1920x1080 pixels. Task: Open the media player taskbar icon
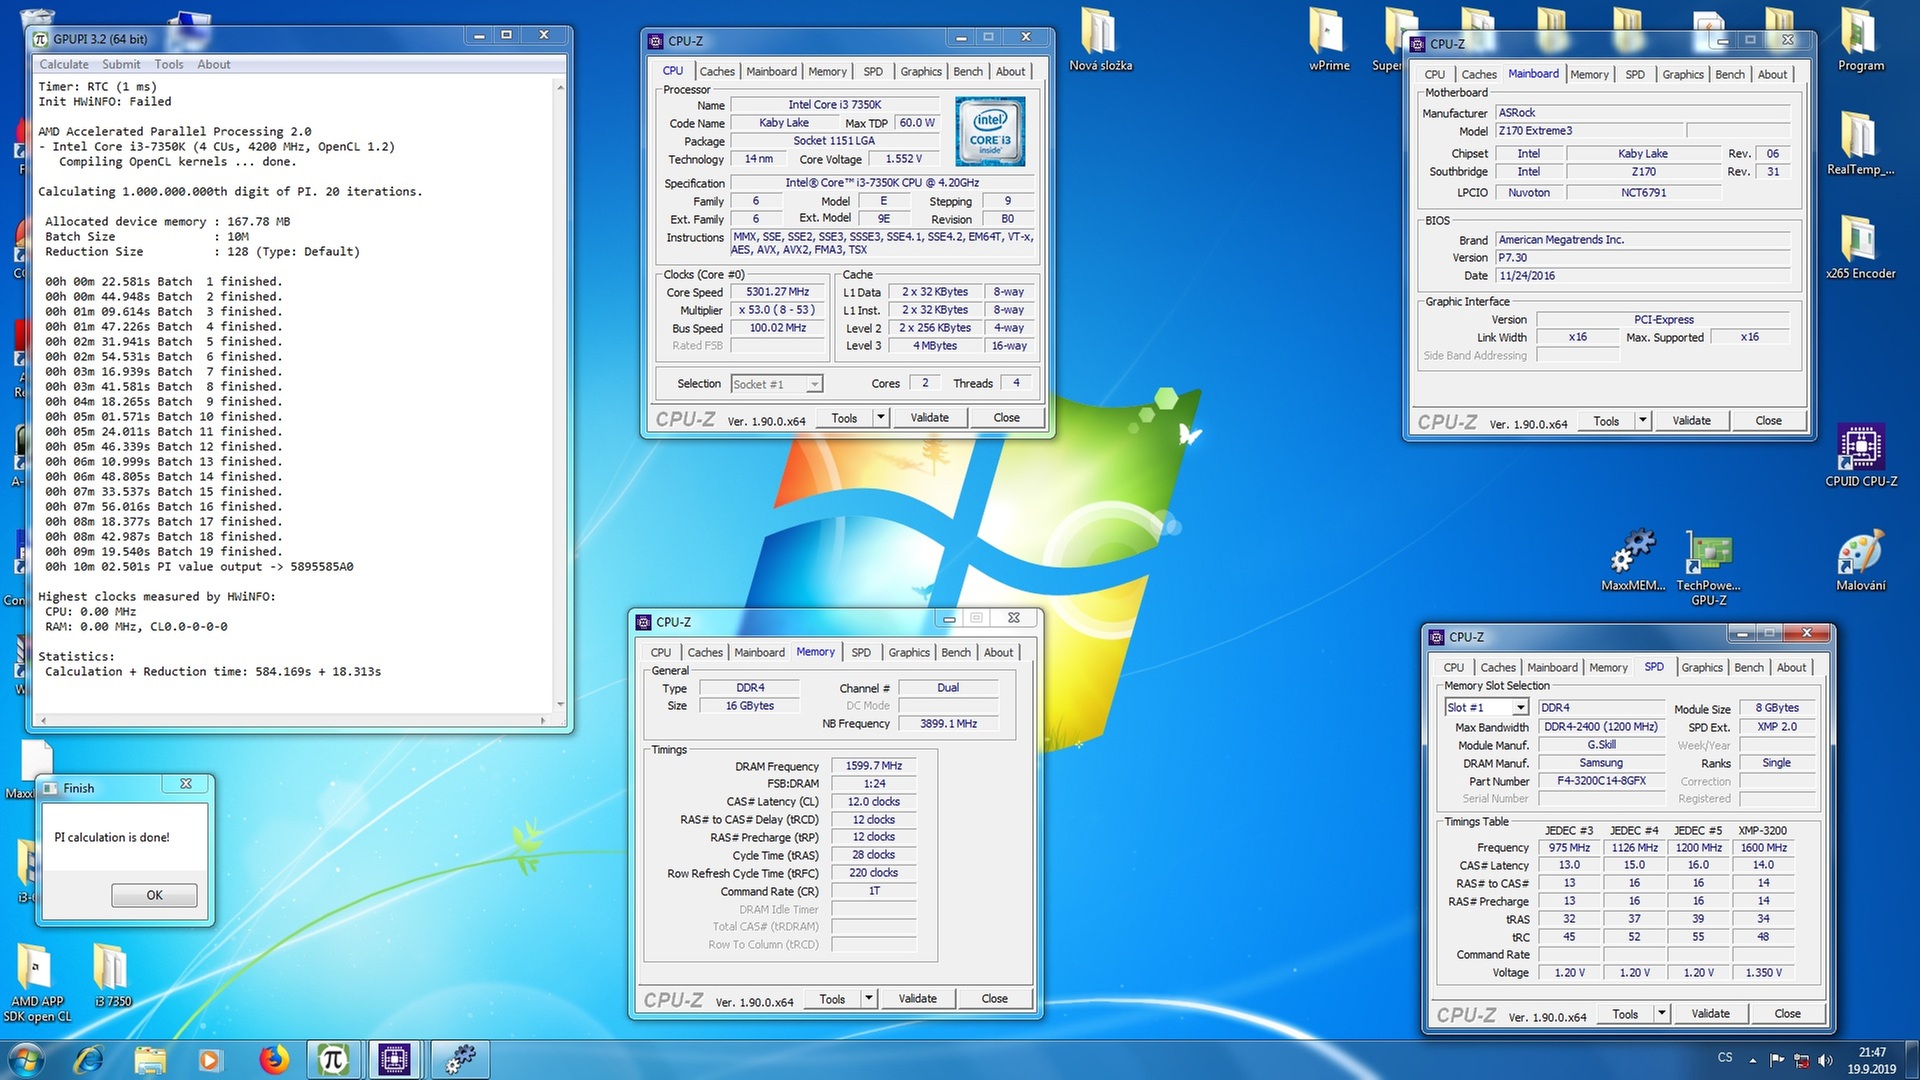[210, 1060]
